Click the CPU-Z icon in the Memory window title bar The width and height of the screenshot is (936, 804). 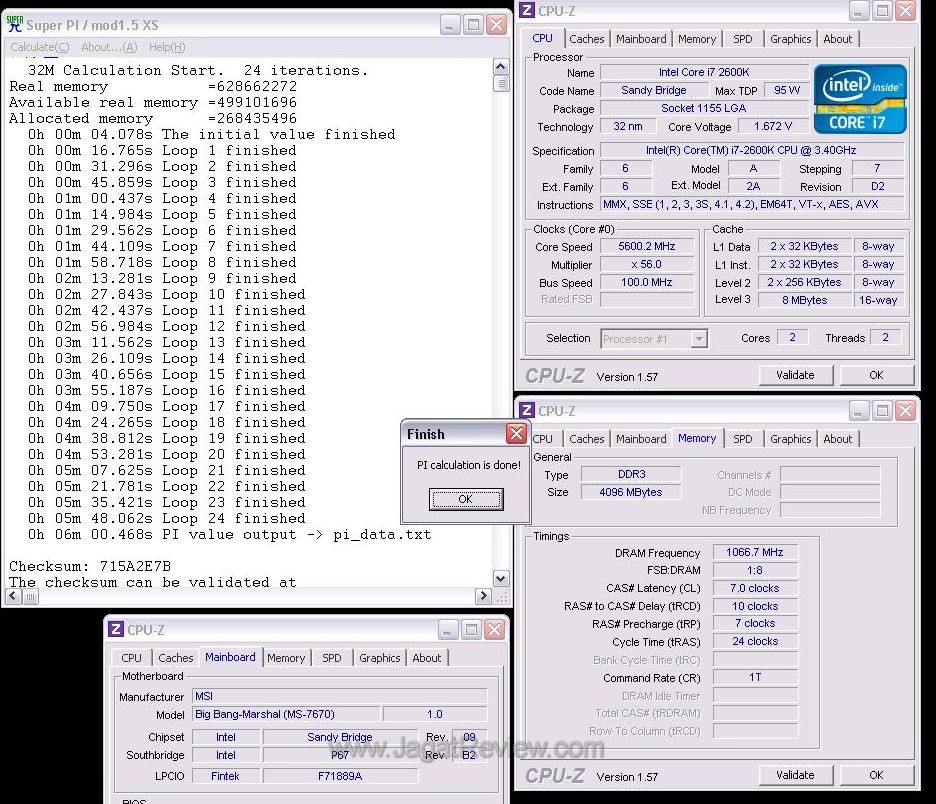point(527,411)
